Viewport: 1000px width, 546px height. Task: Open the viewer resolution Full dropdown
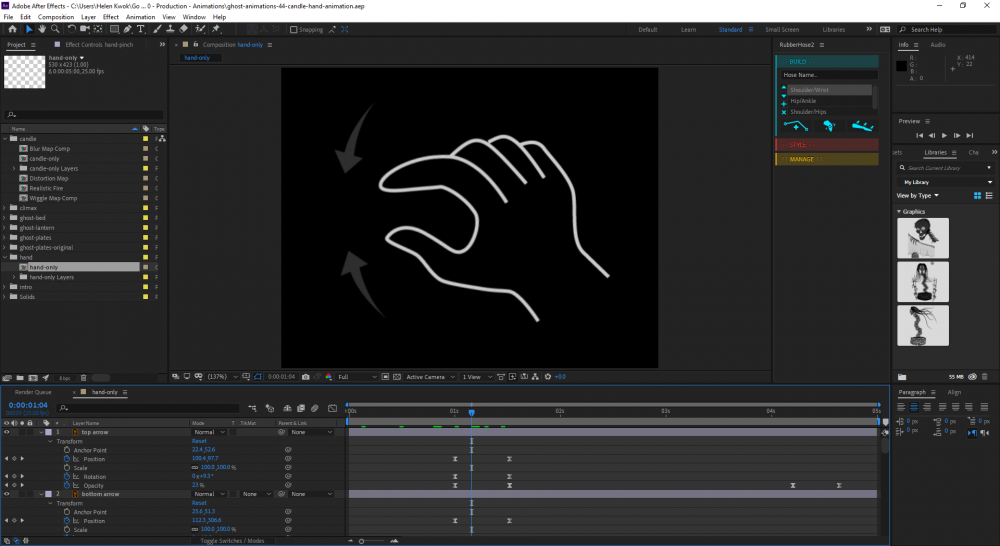pyautogui.click(x=357, y=377)
